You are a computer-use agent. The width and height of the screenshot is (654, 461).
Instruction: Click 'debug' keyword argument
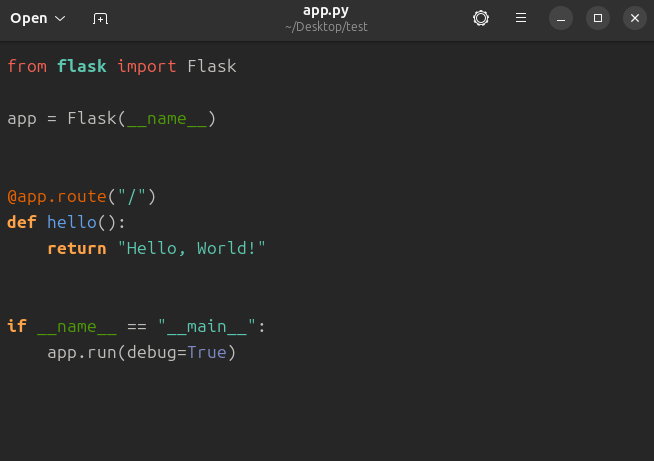[152, 353]
